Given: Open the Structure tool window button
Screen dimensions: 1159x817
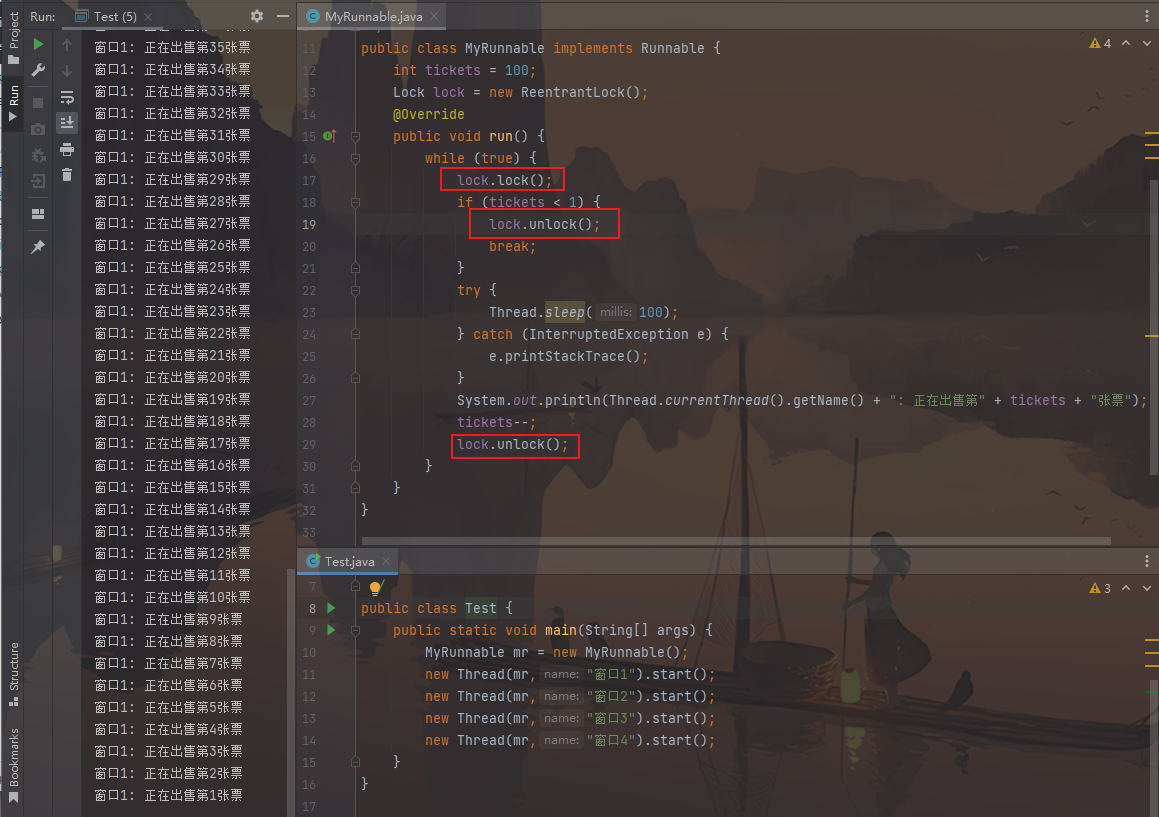Looking at the screenshot, I should pos(13,666).
